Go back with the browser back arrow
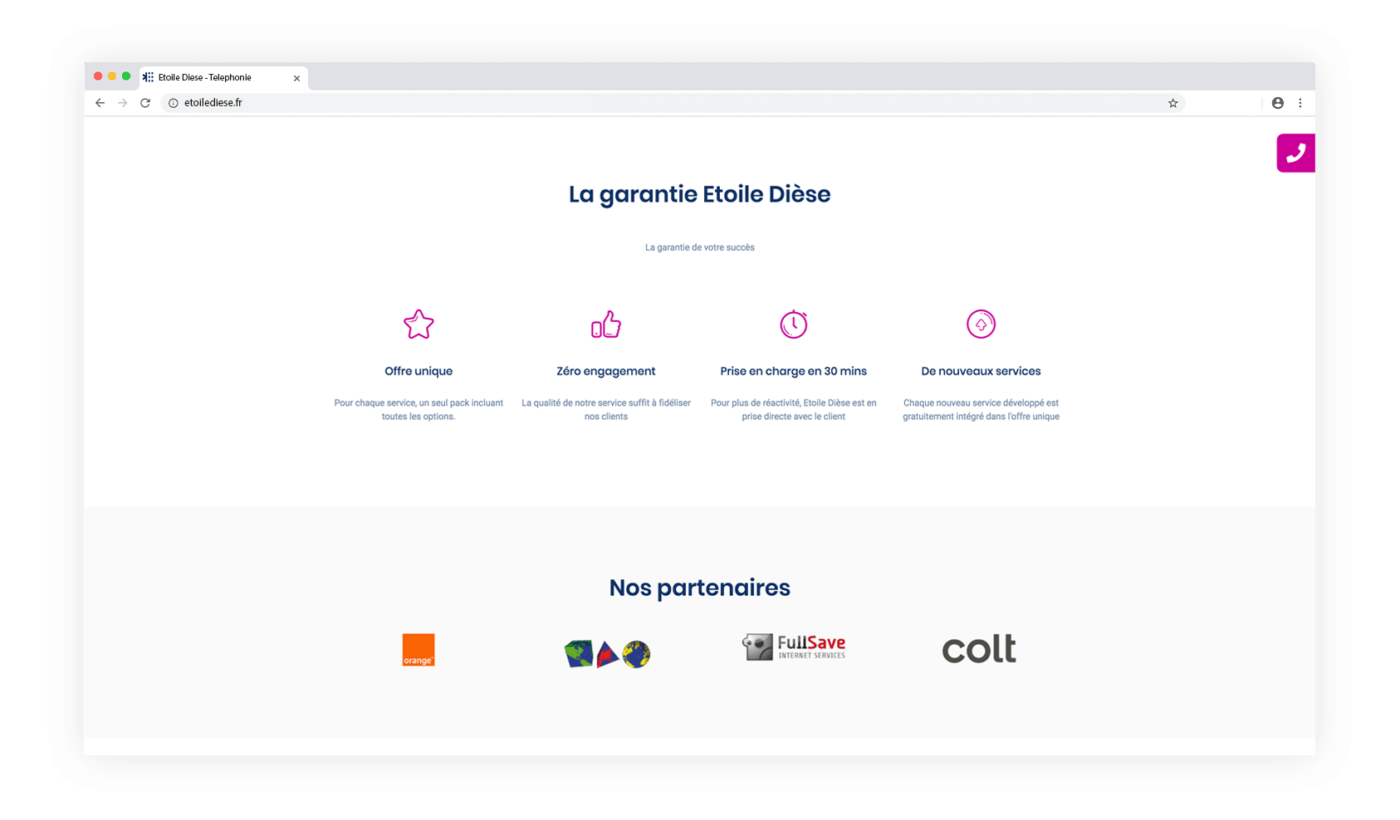 point(100,103)
